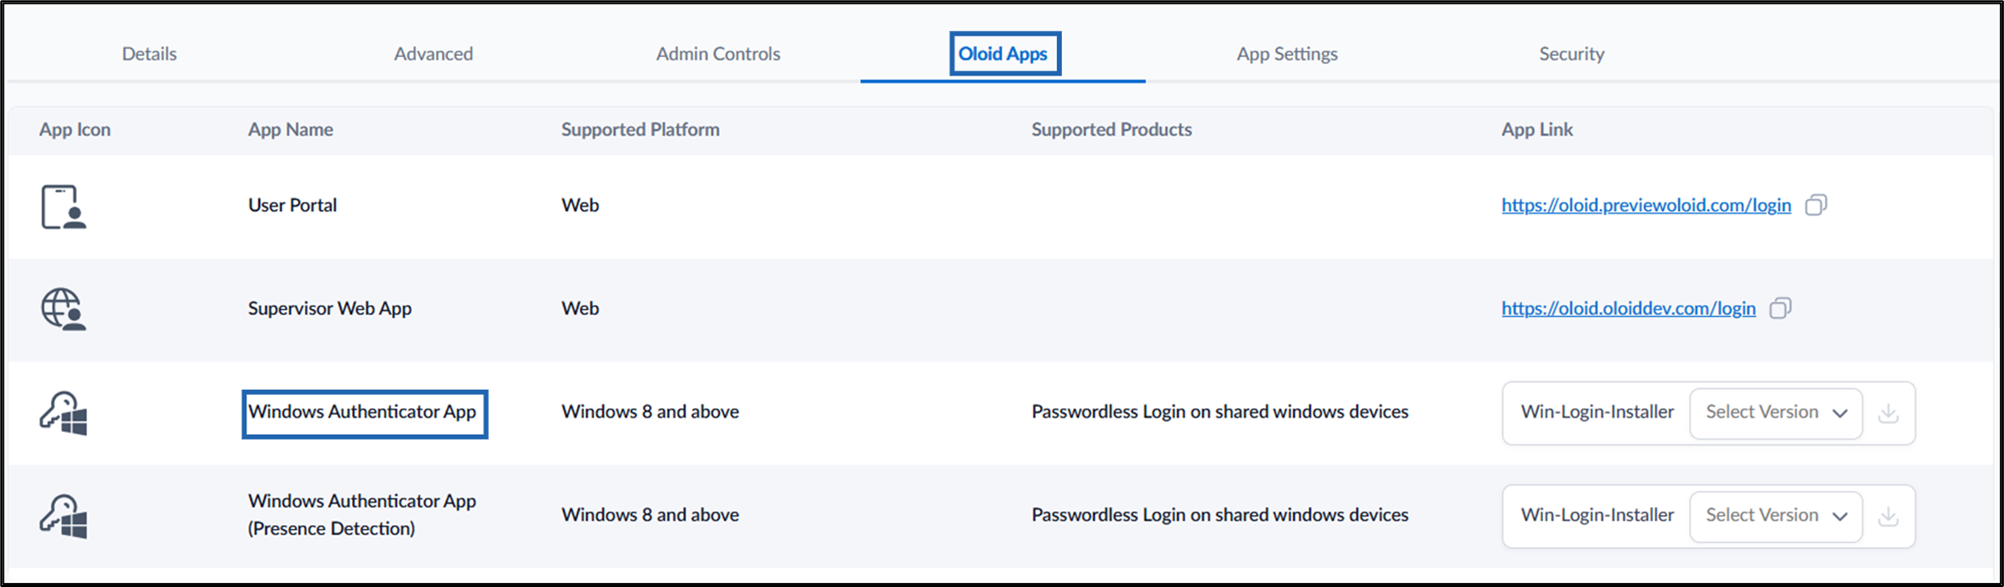Screen dimensions: 2004x587
Task: Click Windows 8 and above for Windows Authenticator App
Action: (x=650, y=412)
